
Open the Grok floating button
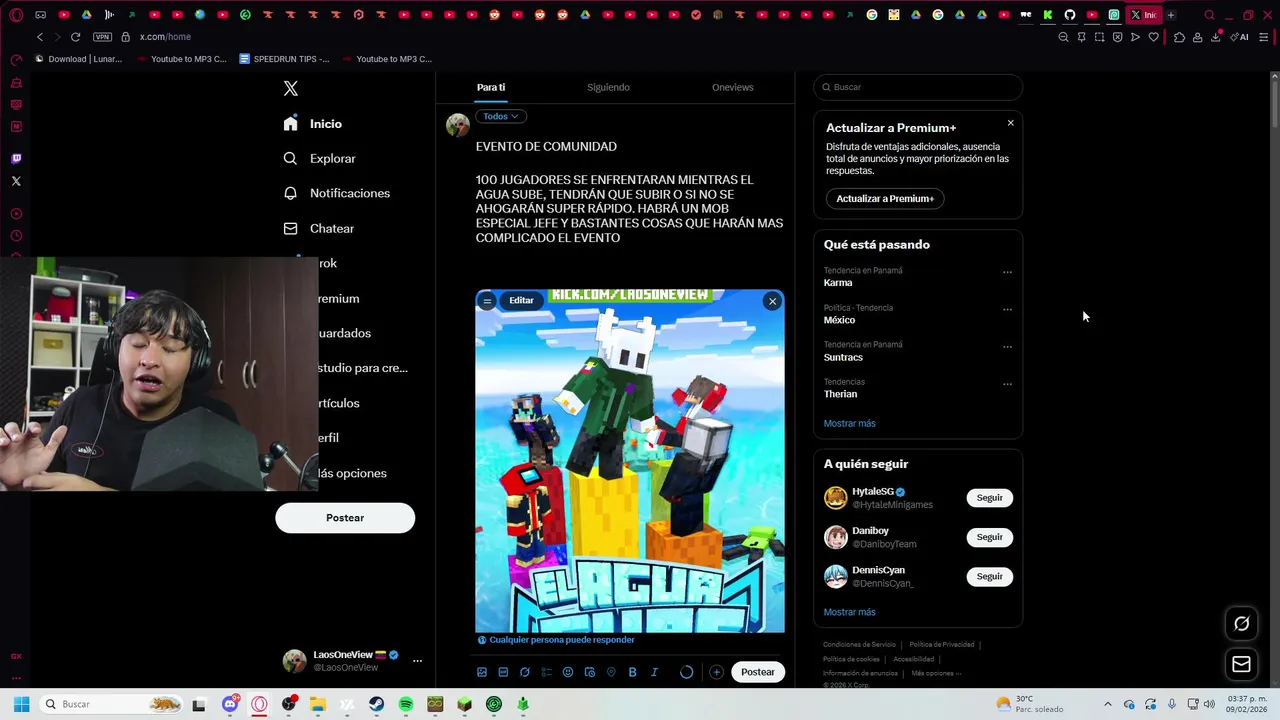tap(1241, 623)
